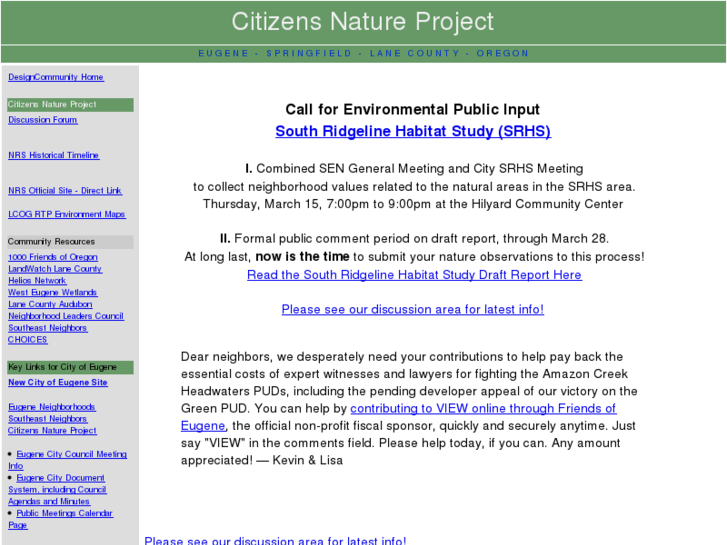
Task: Open bottom discussion area latest info link
Action: click(275, 540)
